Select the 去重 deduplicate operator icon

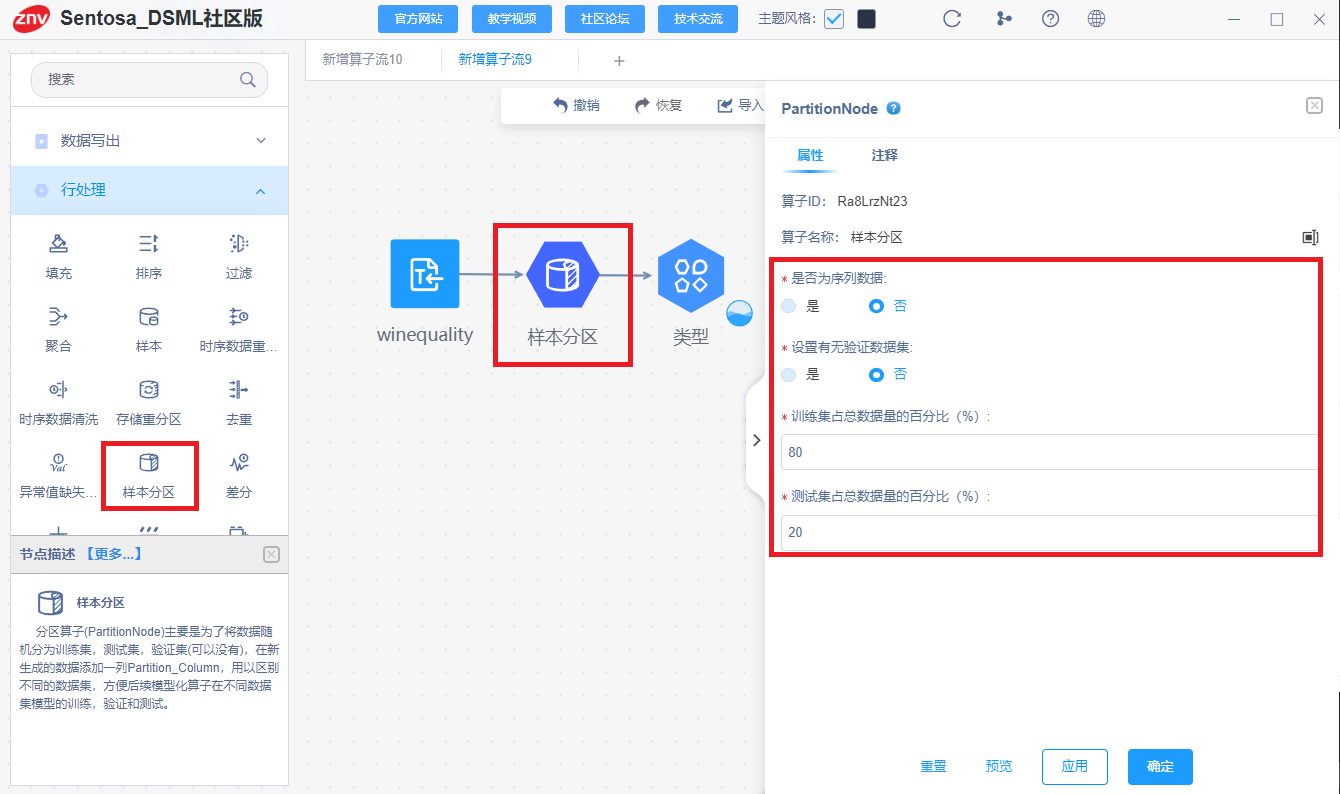pyautogui.click(x=238, y=389)
